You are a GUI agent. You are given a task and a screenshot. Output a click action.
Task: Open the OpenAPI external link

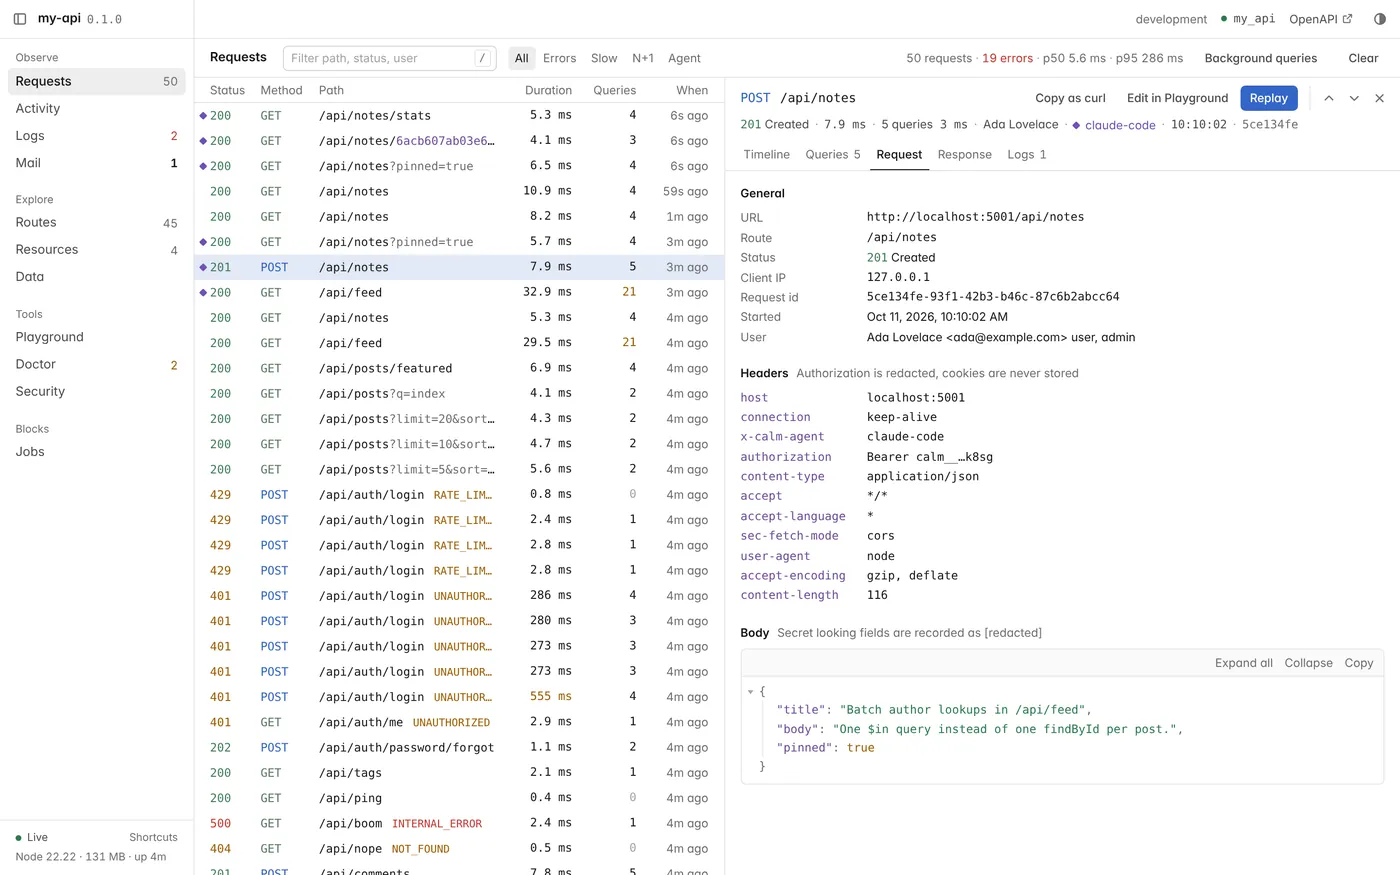click(x=1321, y=19)
